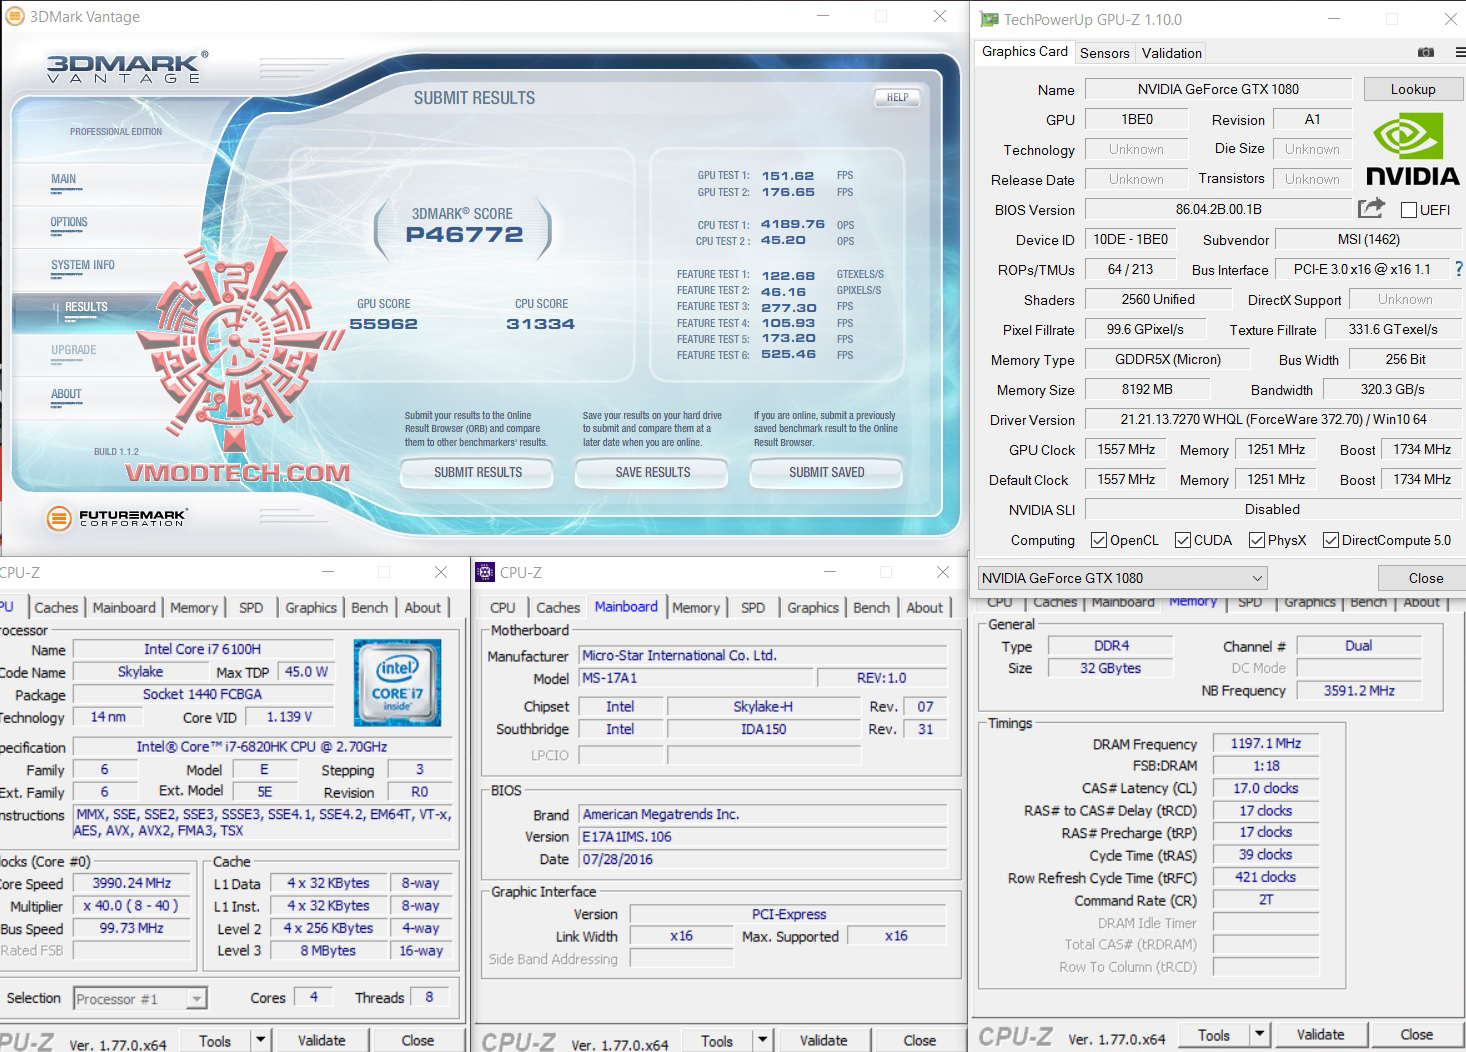Click the BIOS date '07/28/2016'
Screen dimensions: 1466x1052
763,859
